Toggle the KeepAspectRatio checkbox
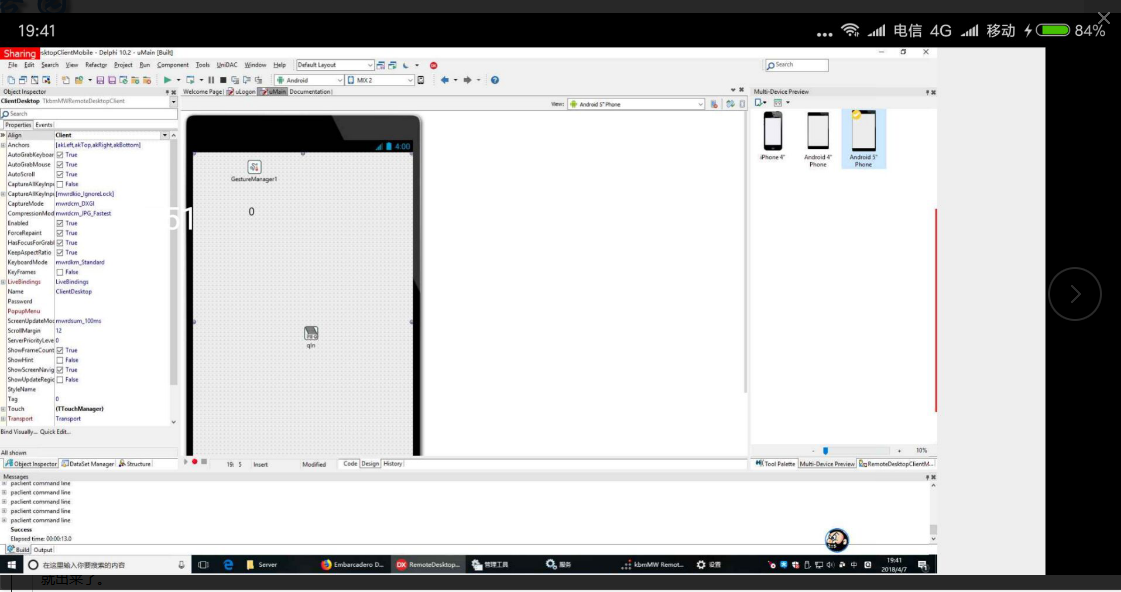1121x592 pixels. point(60,252)
